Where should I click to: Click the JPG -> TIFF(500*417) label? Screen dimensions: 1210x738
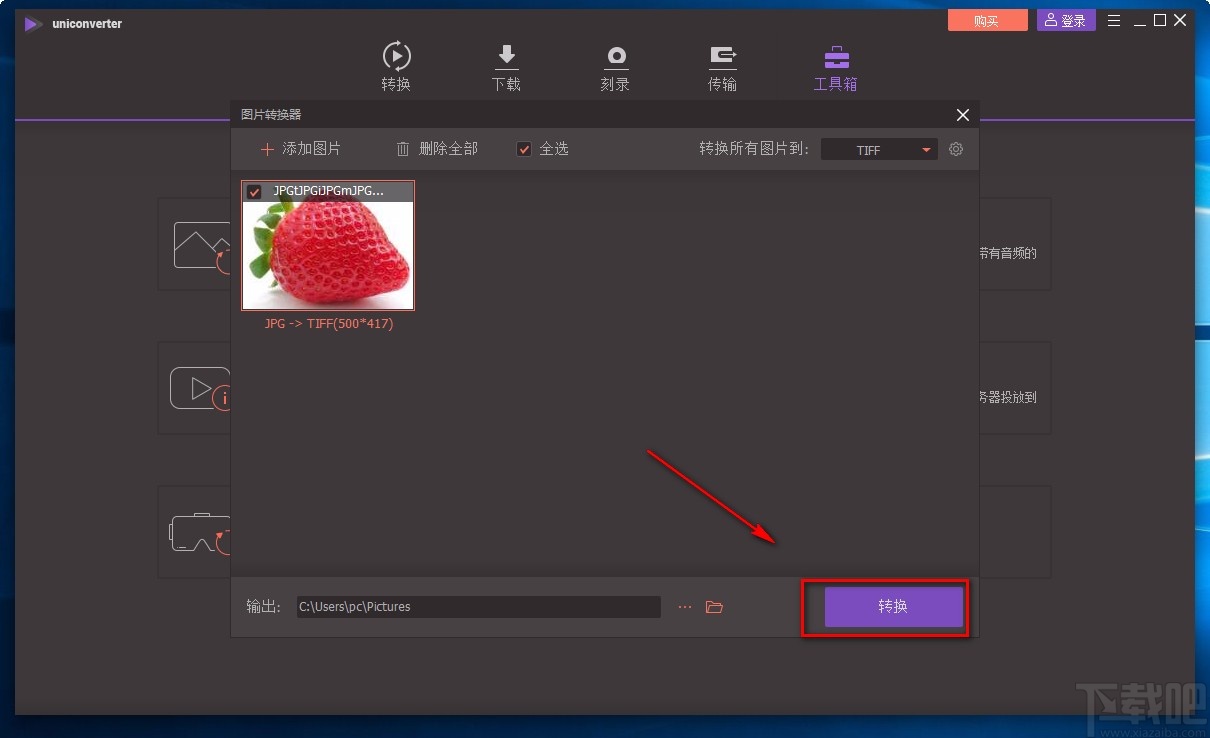[x=328, y=324]
